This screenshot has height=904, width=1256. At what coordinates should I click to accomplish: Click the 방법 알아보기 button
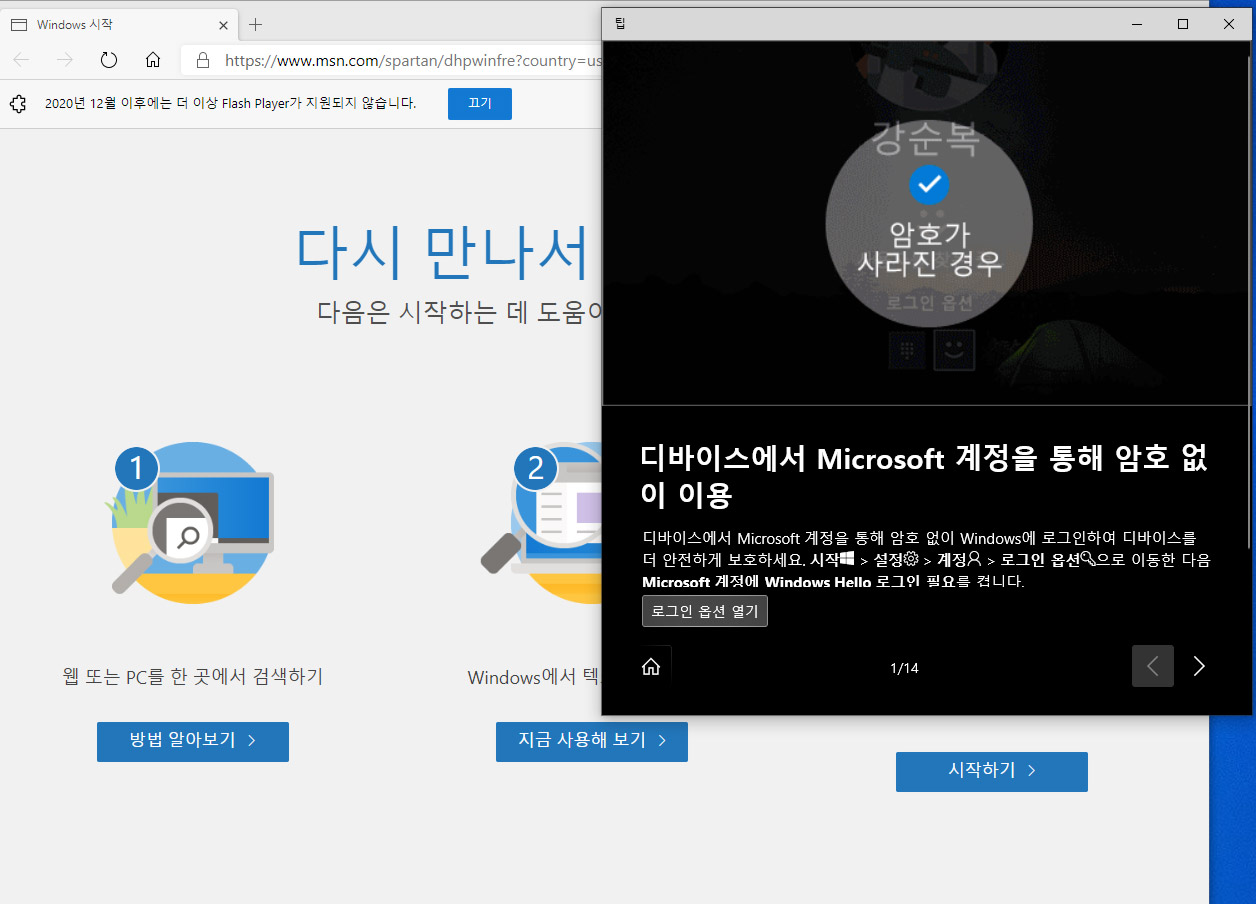pyautogui.click(x=193, y=741)
